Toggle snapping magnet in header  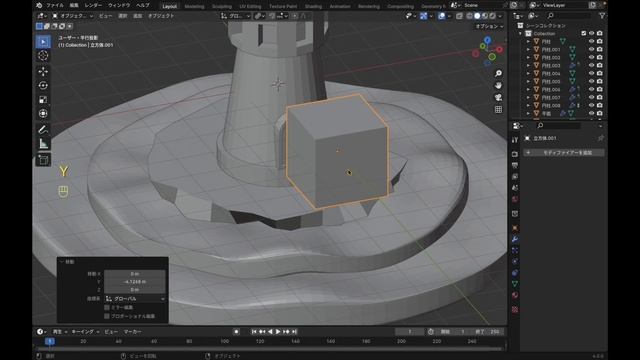coord(272,16)
